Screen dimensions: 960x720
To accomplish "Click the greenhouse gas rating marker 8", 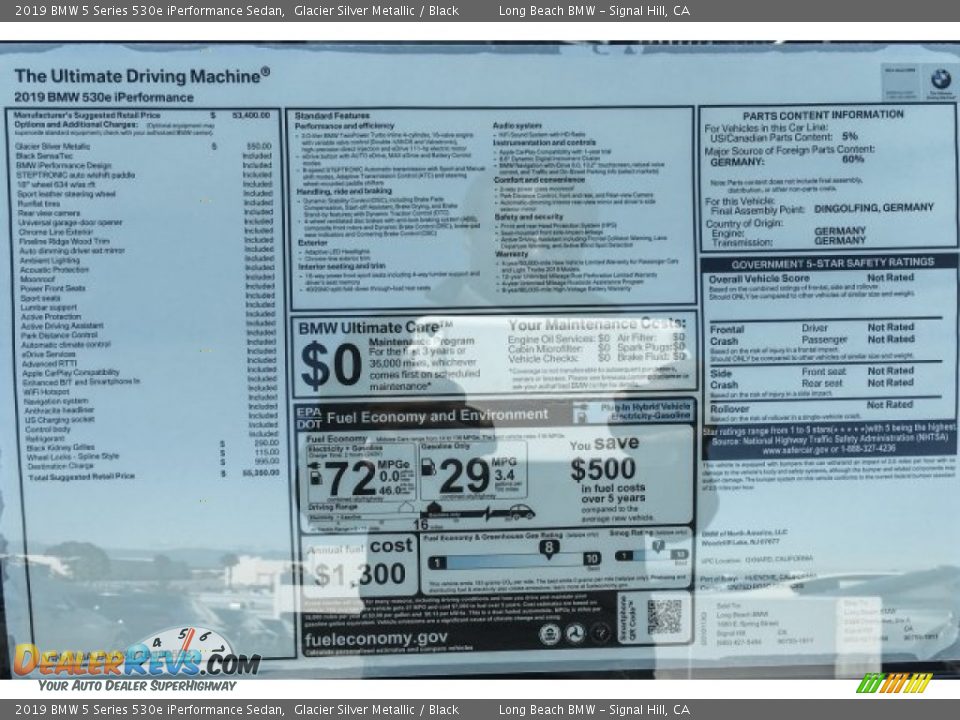I will point(548,547).
